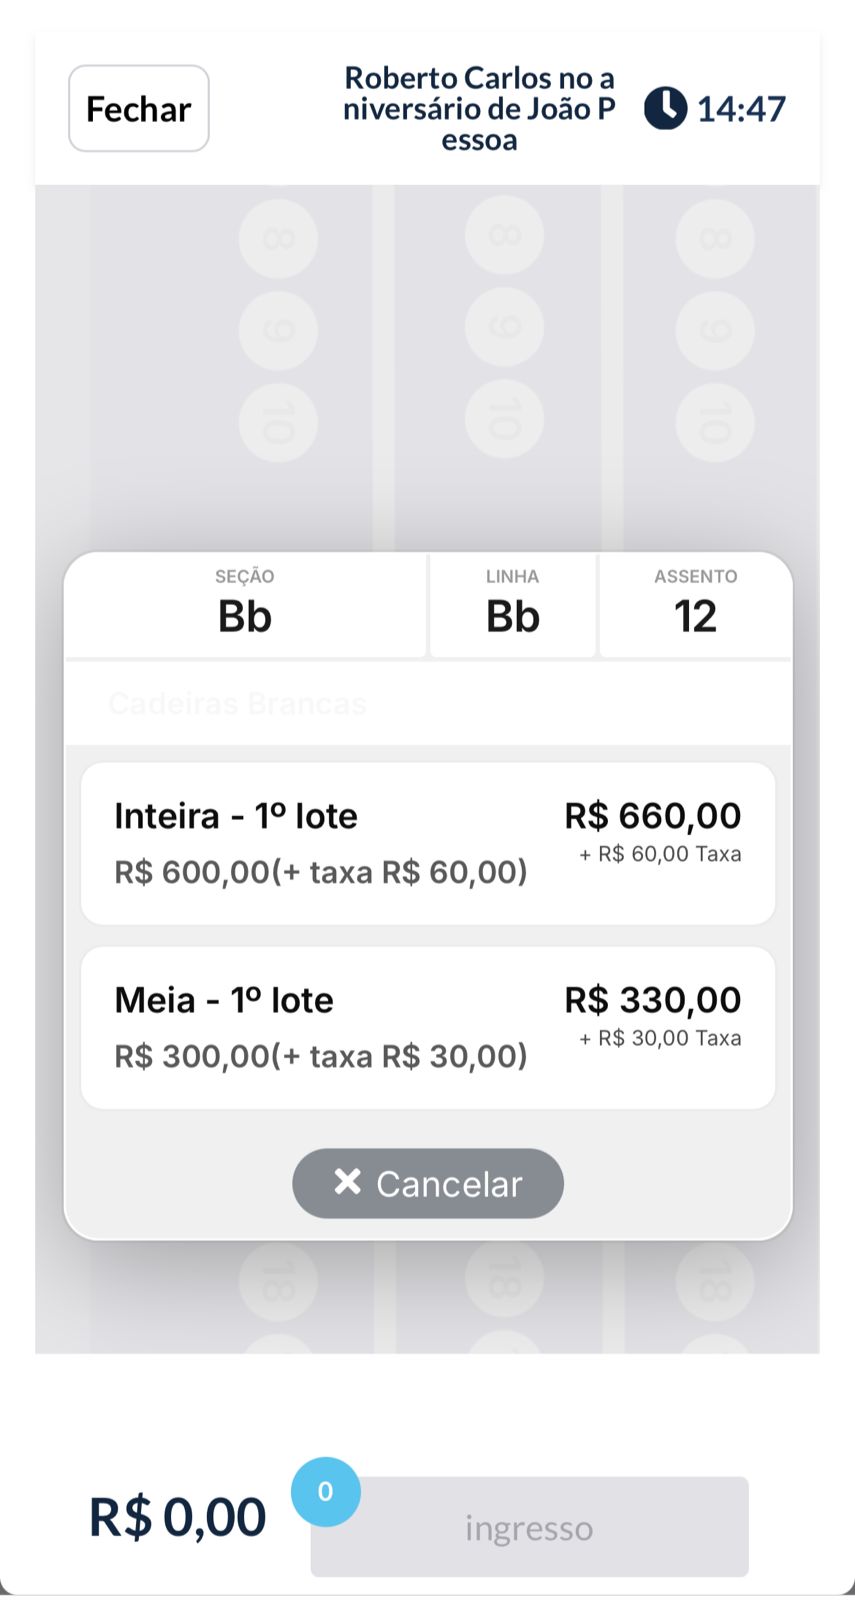Tap the Fechar button
The image size is (855, 1600).
139,109
